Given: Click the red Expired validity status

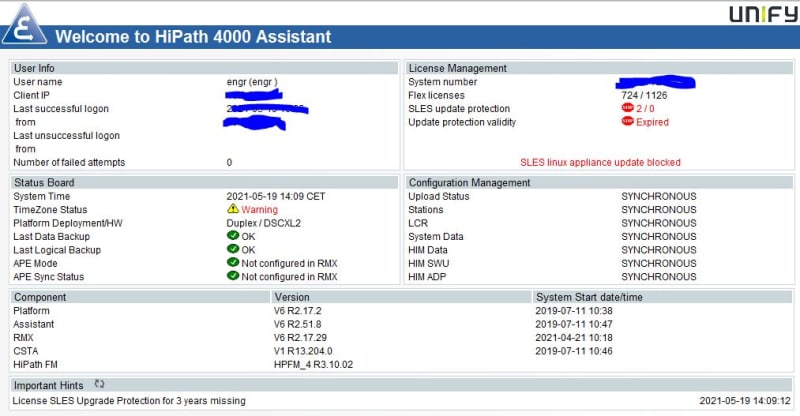Looking at the screenshot, I should tap(652, 122).
